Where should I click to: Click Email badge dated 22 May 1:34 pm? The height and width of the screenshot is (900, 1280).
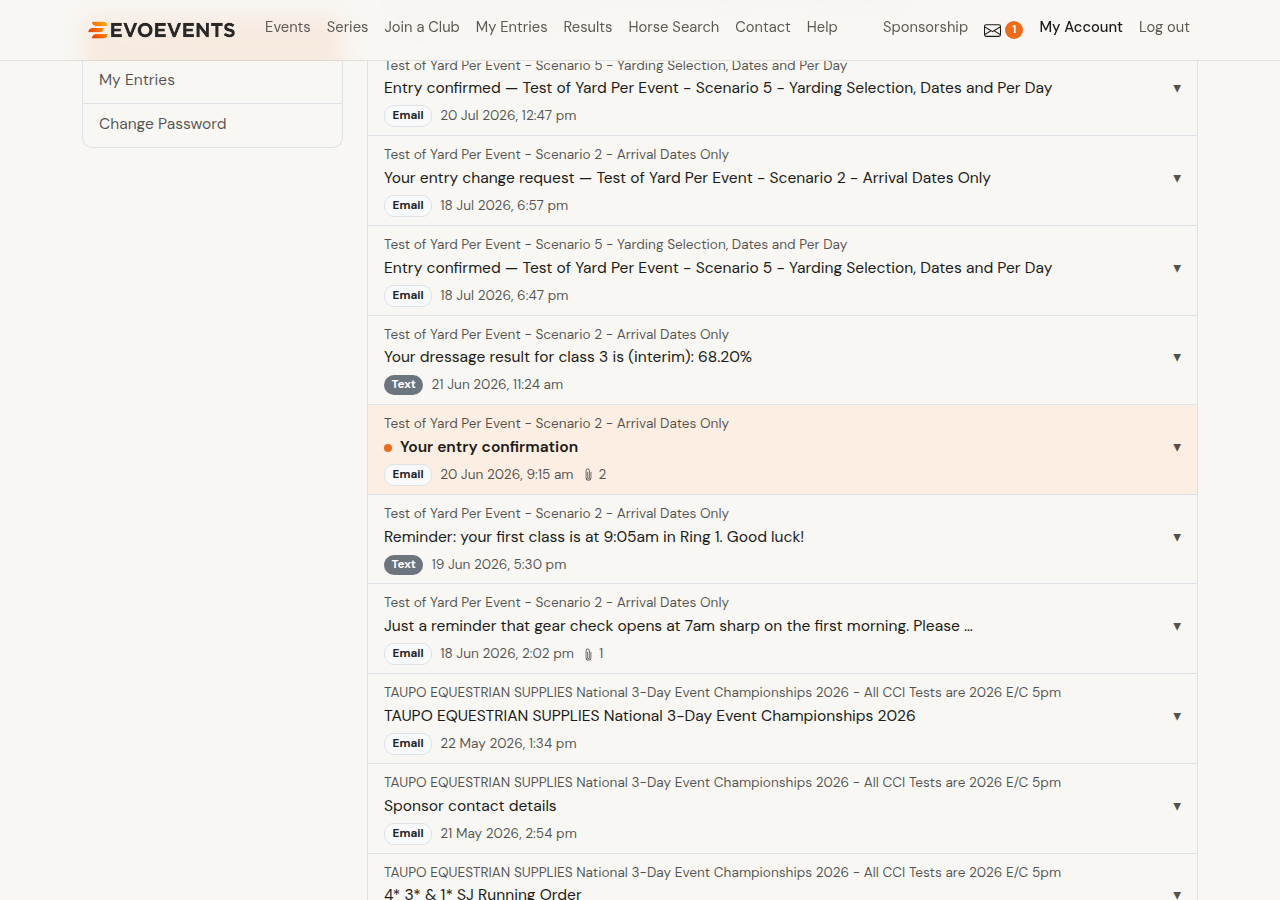408,744
